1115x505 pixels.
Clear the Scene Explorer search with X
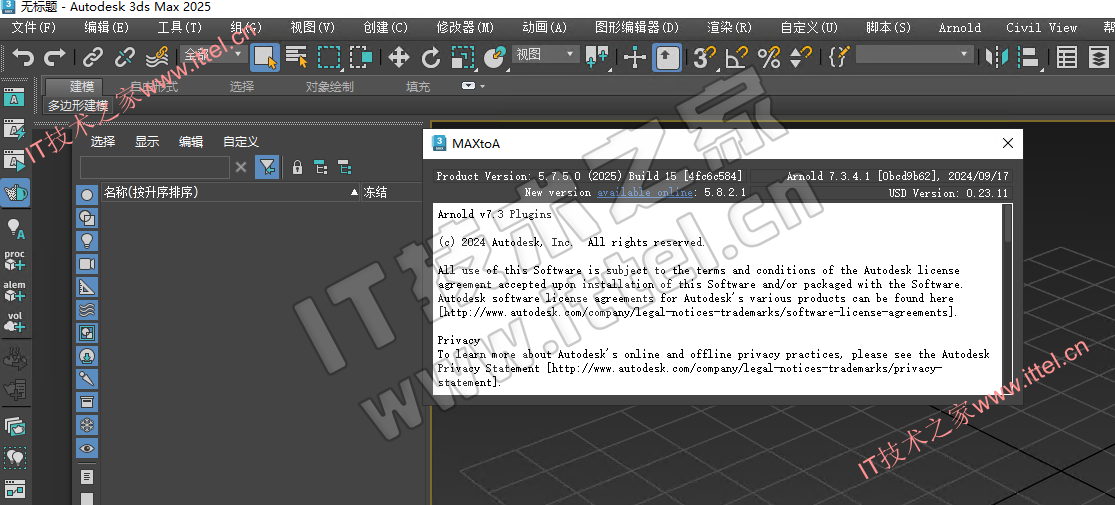pyautogui.click(x=241, y=167)
